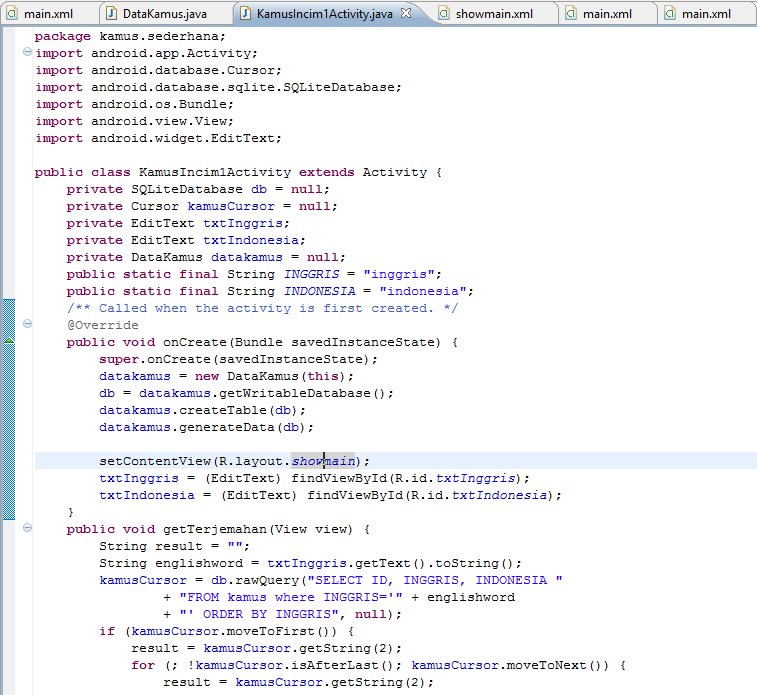
Task: Close the KamusIncim1Activity.java tab
Action: coord(406,13)
